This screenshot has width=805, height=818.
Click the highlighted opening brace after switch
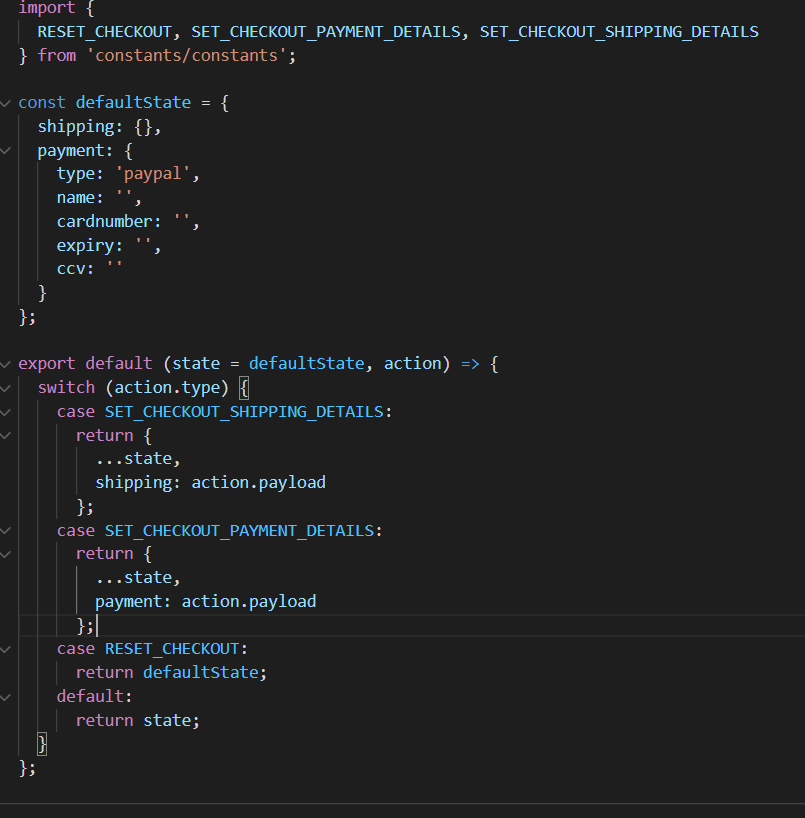point(244,388)
